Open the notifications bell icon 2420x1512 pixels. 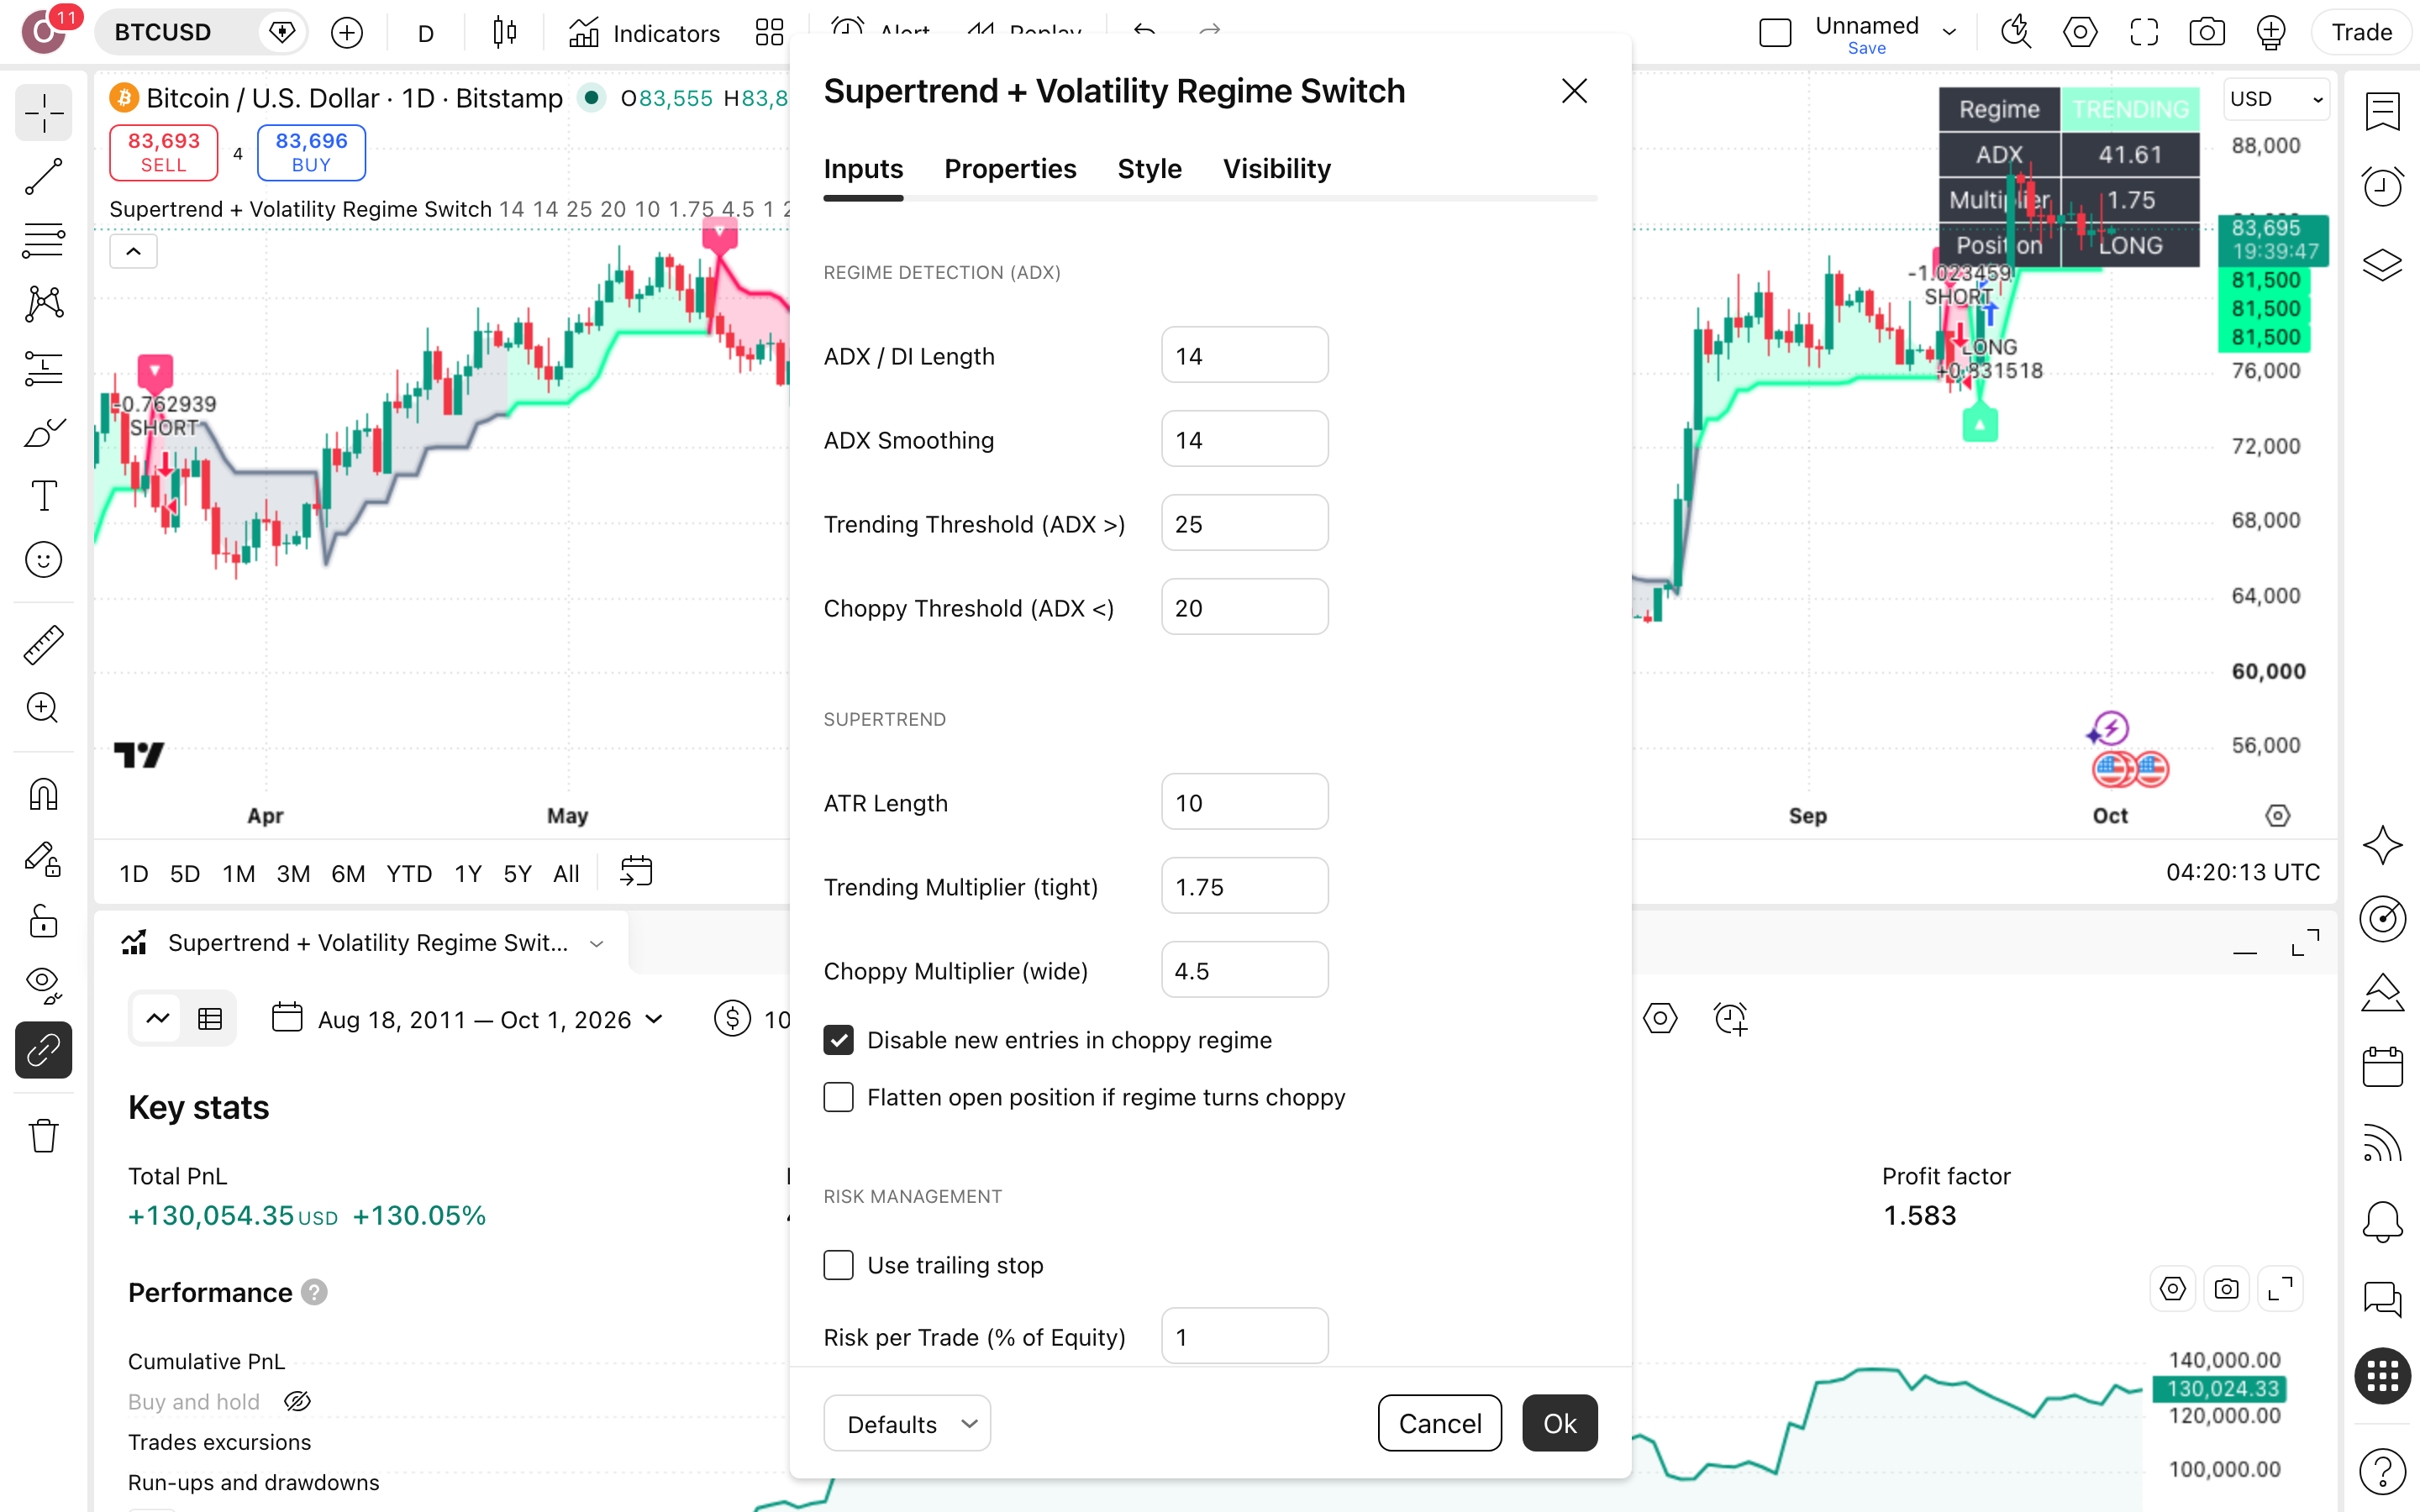[2383, 1221]
